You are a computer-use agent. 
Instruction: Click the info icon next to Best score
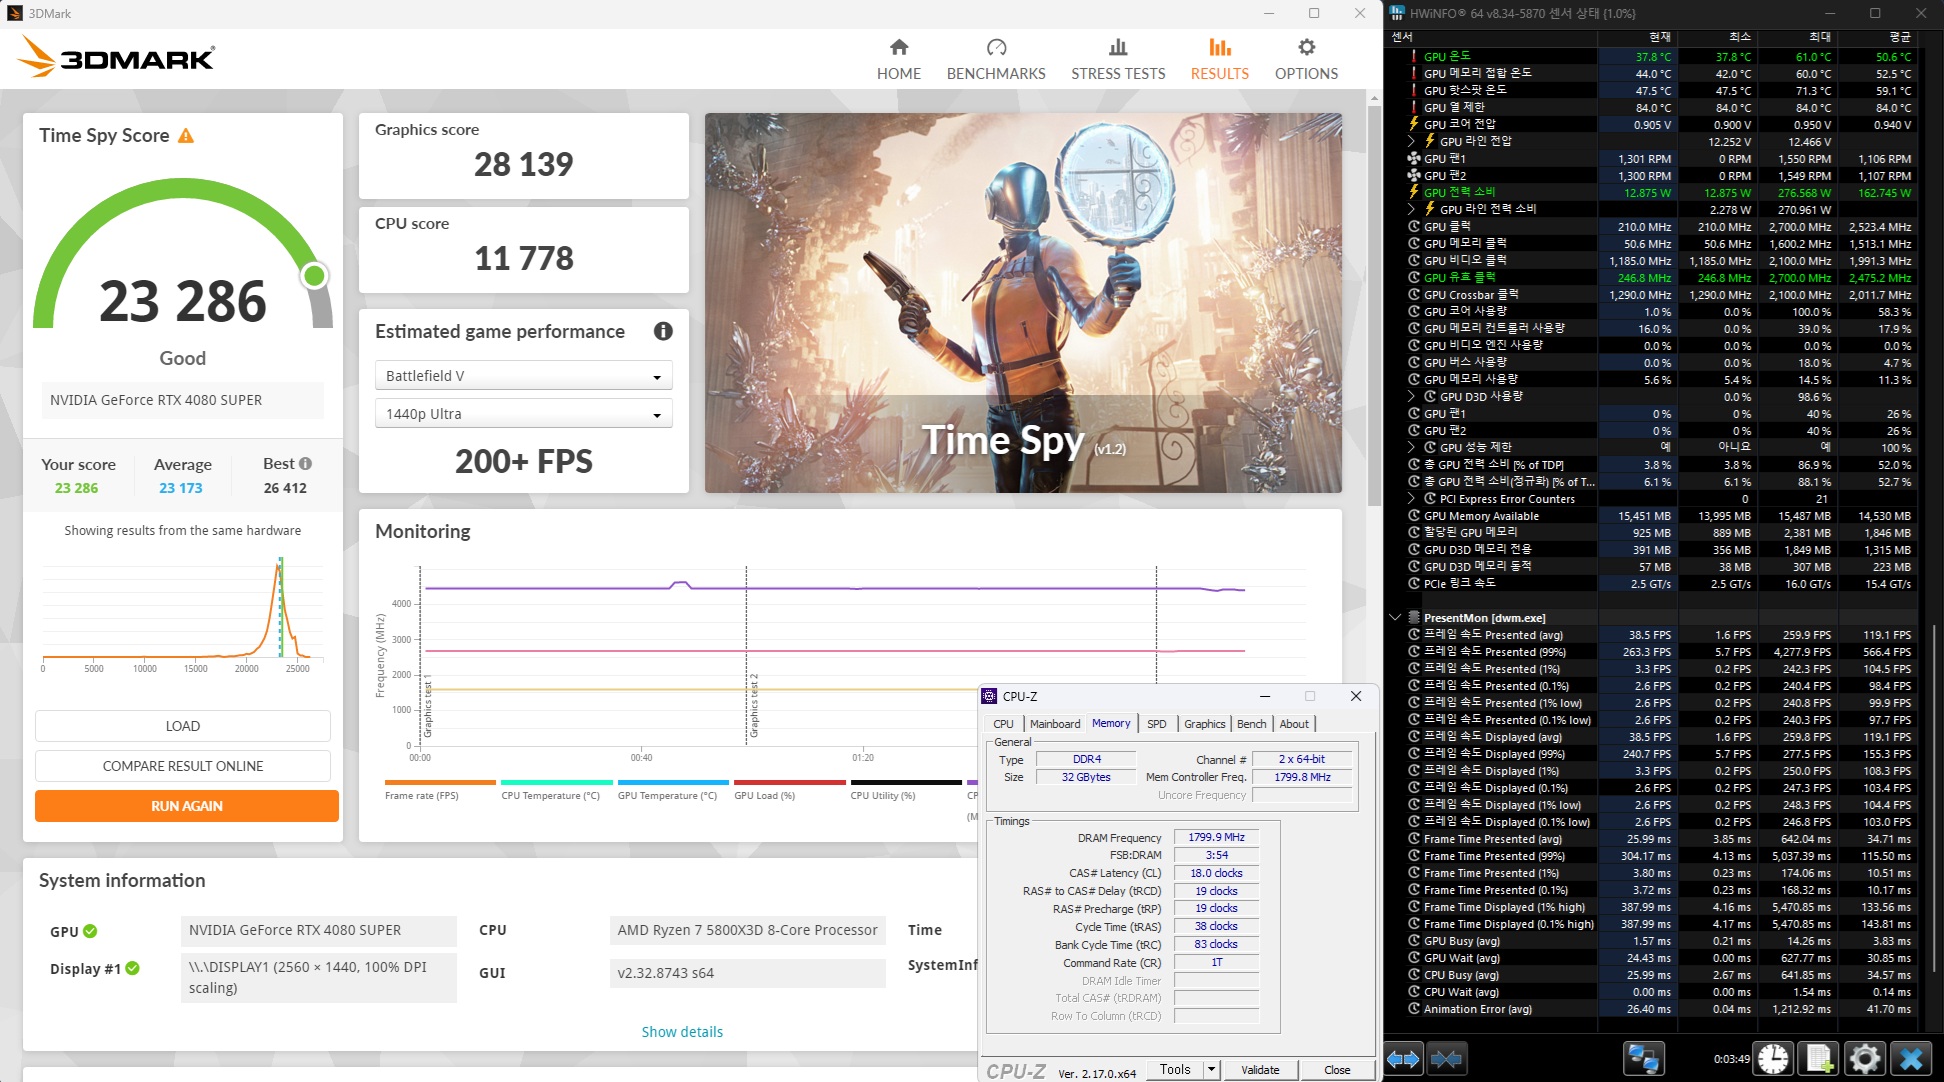305,464
